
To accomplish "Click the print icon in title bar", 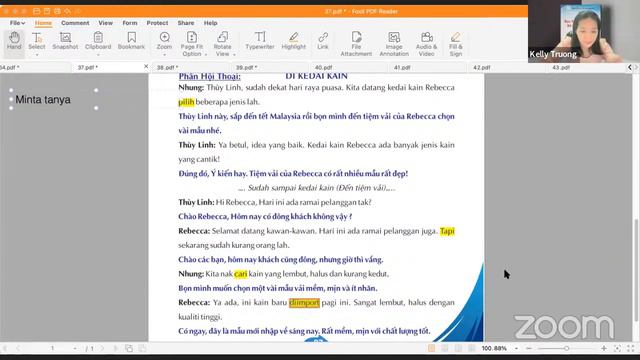I will pyautogui.click(x=57, y=11).
